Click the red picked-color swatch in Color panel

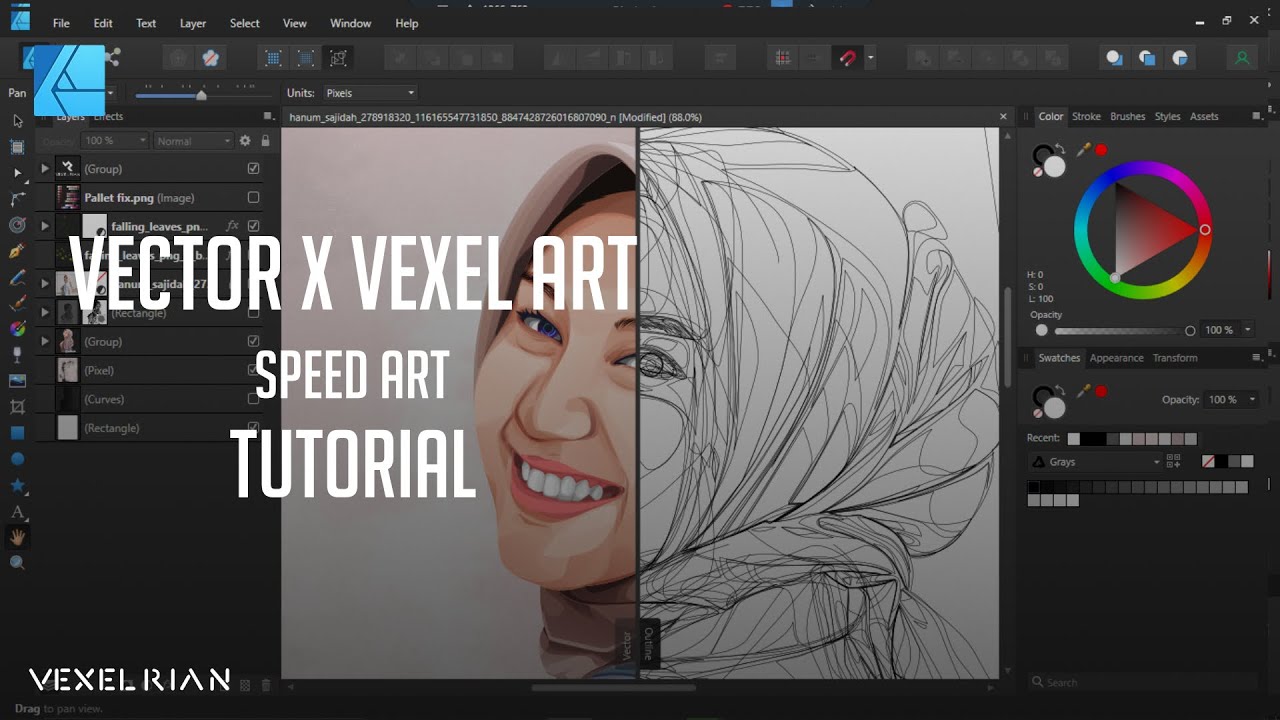click(1101, 150)
